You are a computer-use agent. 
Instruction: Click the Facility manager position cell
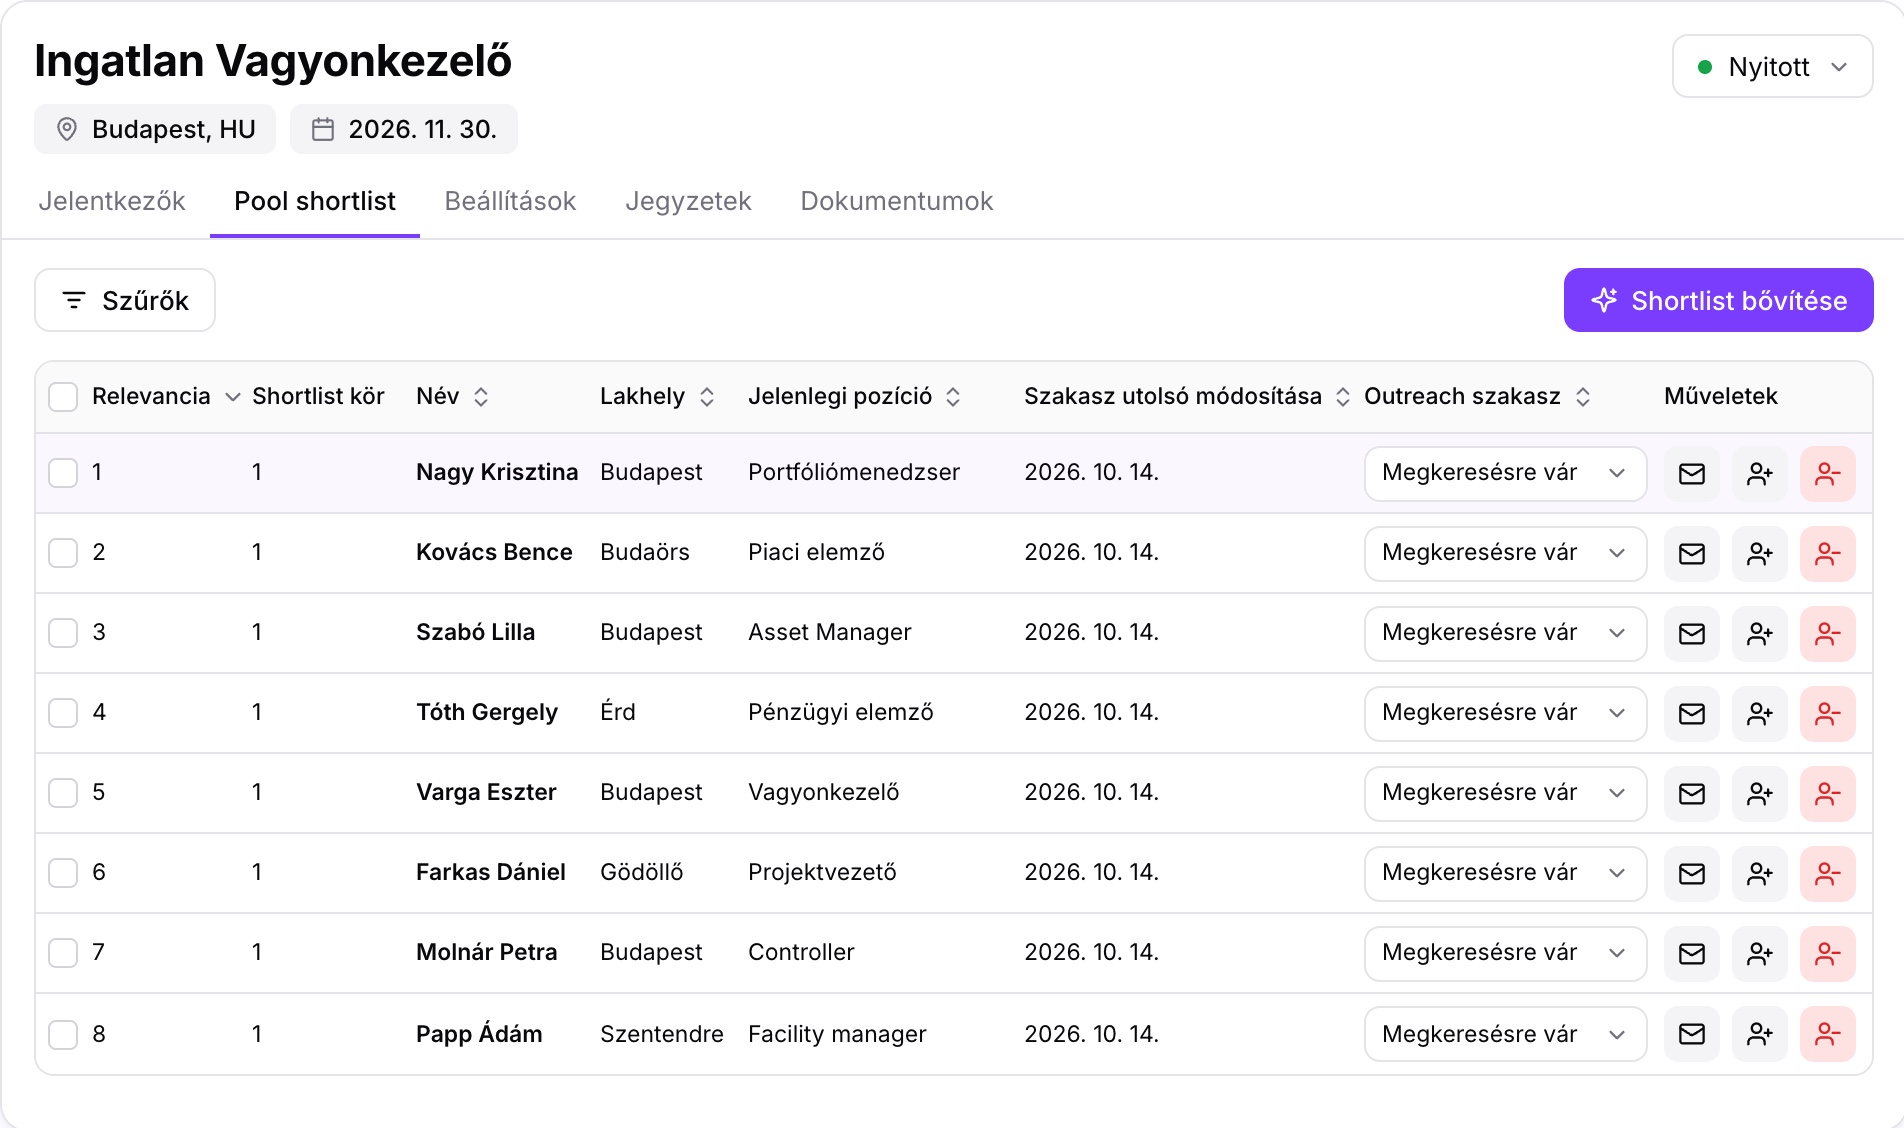(x=837, y=1034)
